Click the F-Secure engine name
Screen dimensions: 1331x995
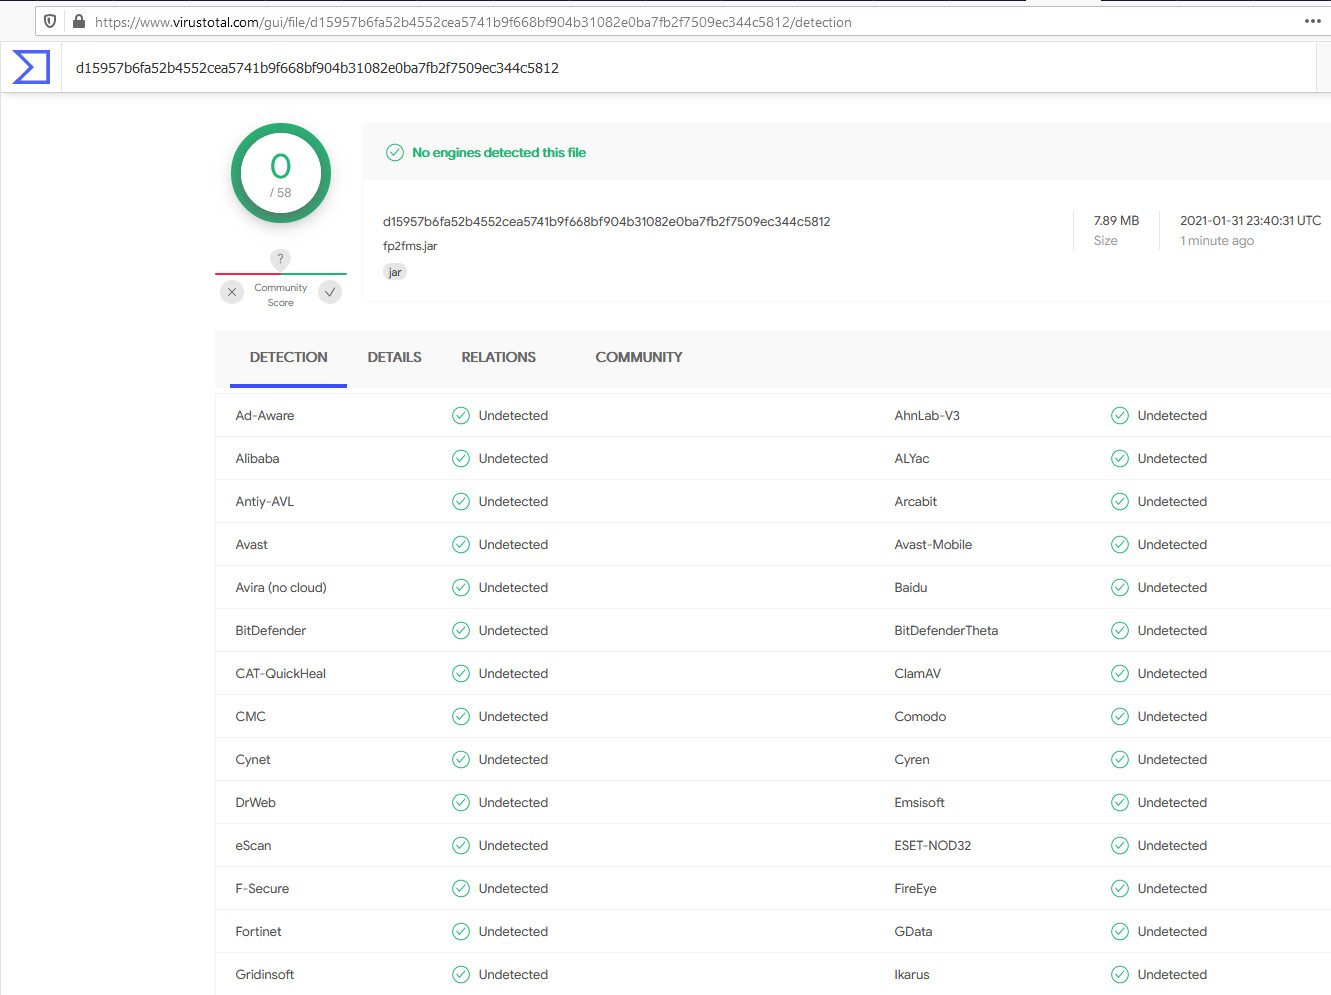pyautogui.click(x=262, y=889)
